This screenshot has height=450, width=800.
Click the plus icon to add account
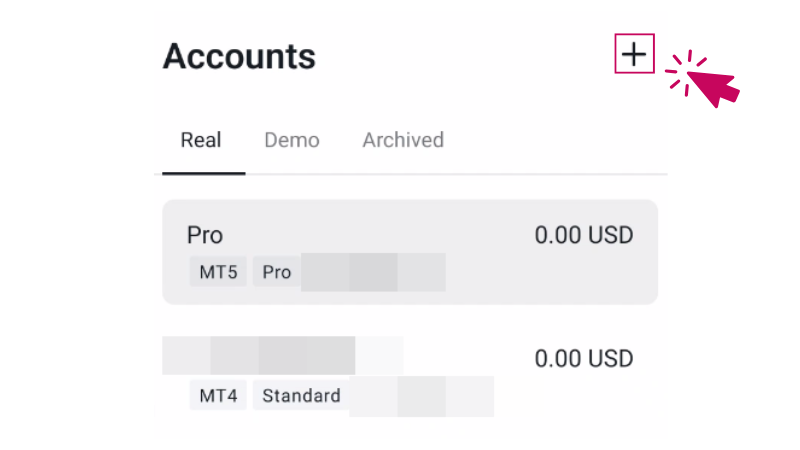(x=633, y=54)
